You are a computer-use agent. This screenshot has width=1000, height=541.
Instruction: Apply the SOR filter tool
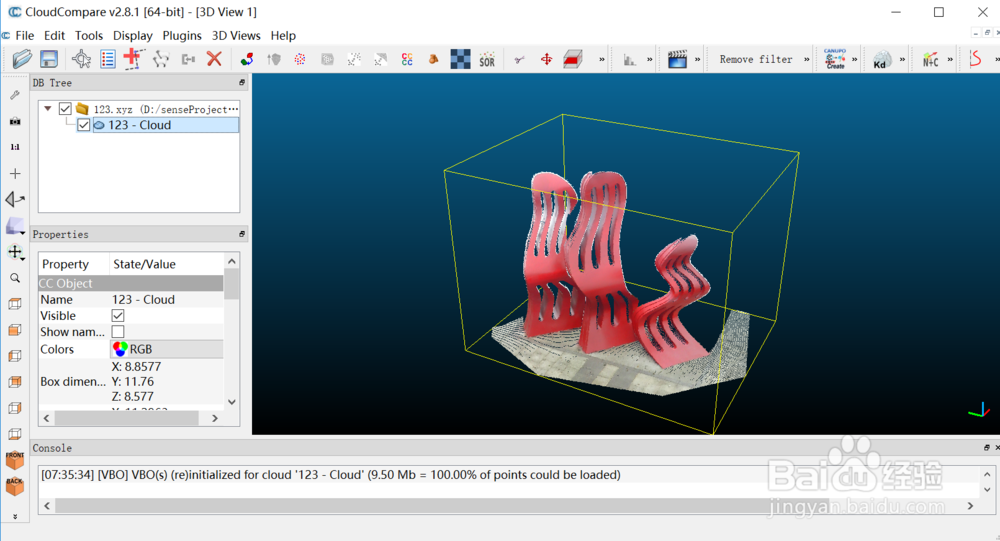[487, 59]
